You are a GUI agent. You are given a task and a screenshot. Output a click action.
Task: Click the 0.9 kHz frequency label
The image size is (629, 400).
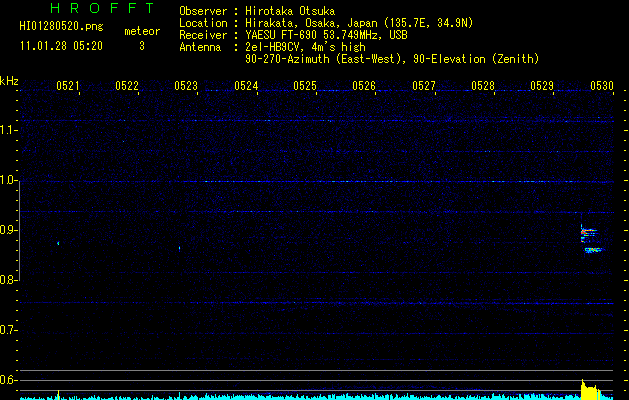click(8, 230)
